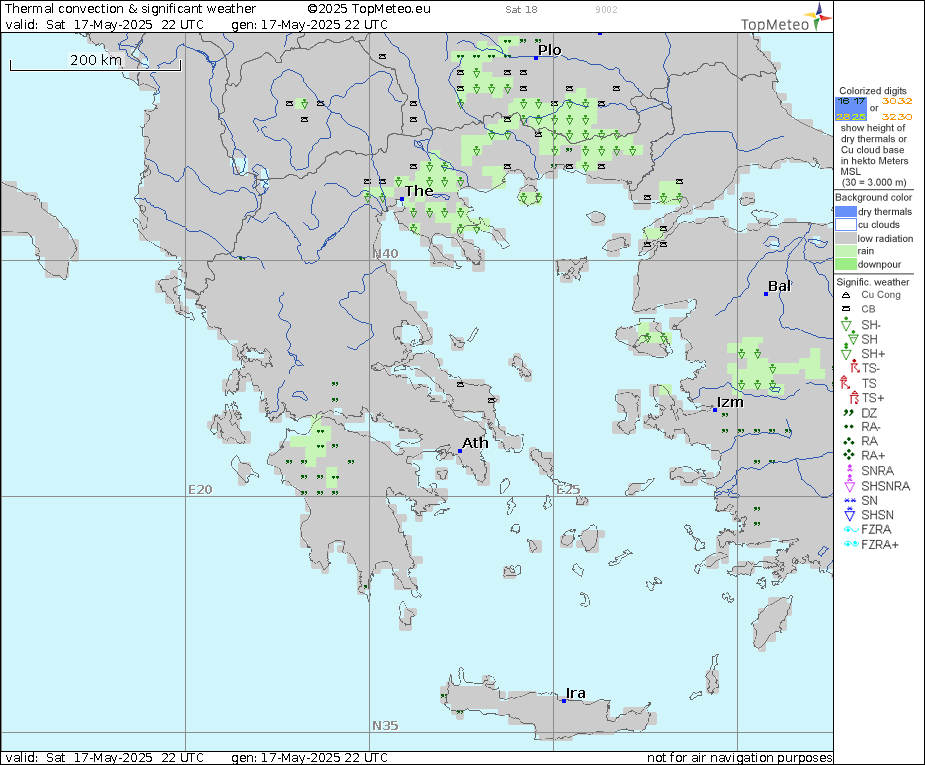This screenshot has width=925, height=765.
Task: Click the TS+ thunderstorm legend symbol
Action: coord(854,398)
